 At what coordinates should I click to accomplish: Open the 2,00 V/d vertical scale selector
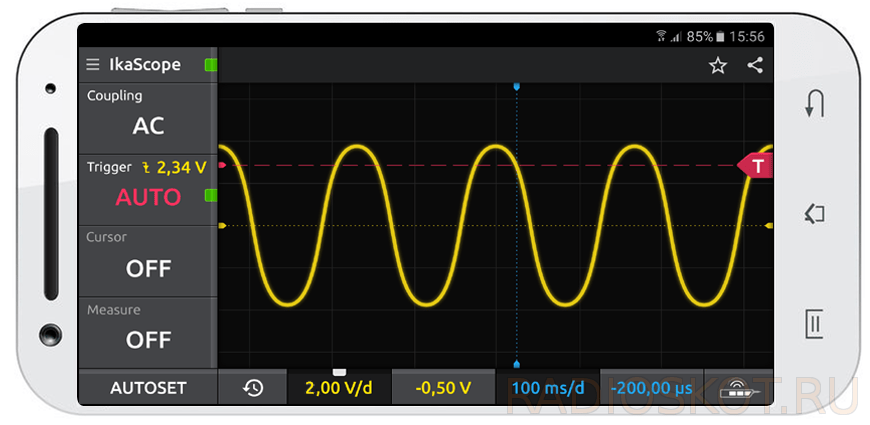coord(338,388)
